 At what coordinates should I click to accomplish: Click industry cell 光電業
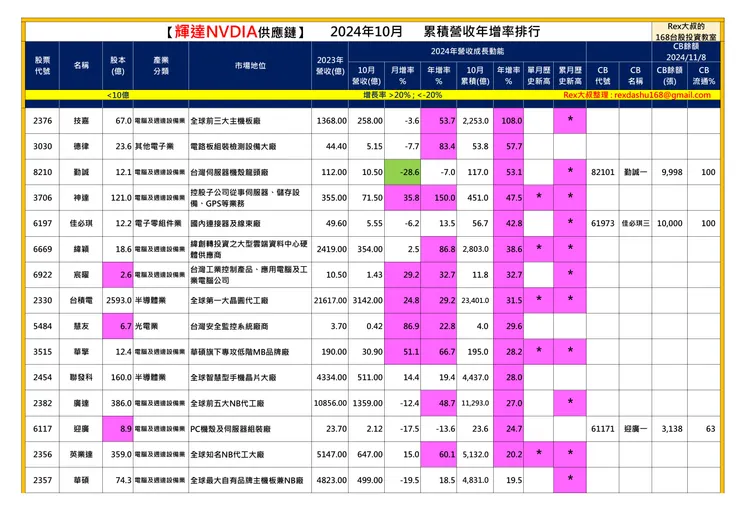pos(161,326)
